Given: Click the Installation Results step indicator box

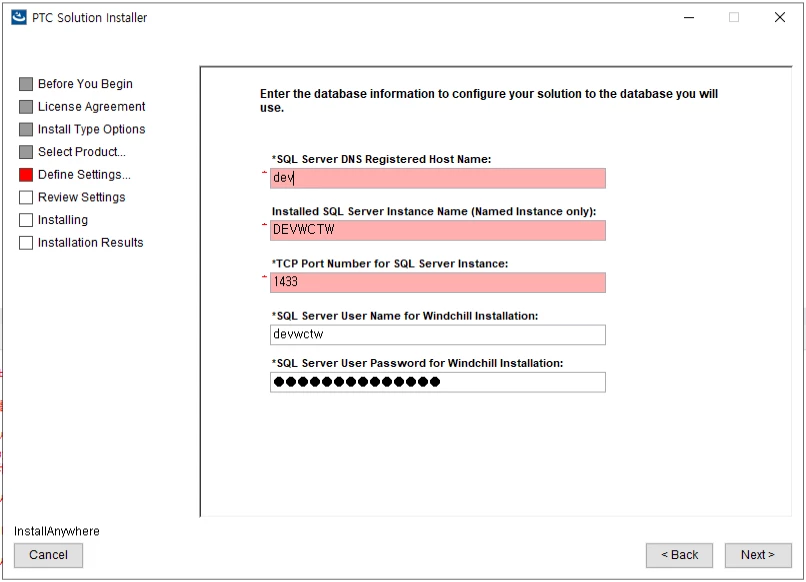Looking at the screenshot, I should click(x=26, y=243).
